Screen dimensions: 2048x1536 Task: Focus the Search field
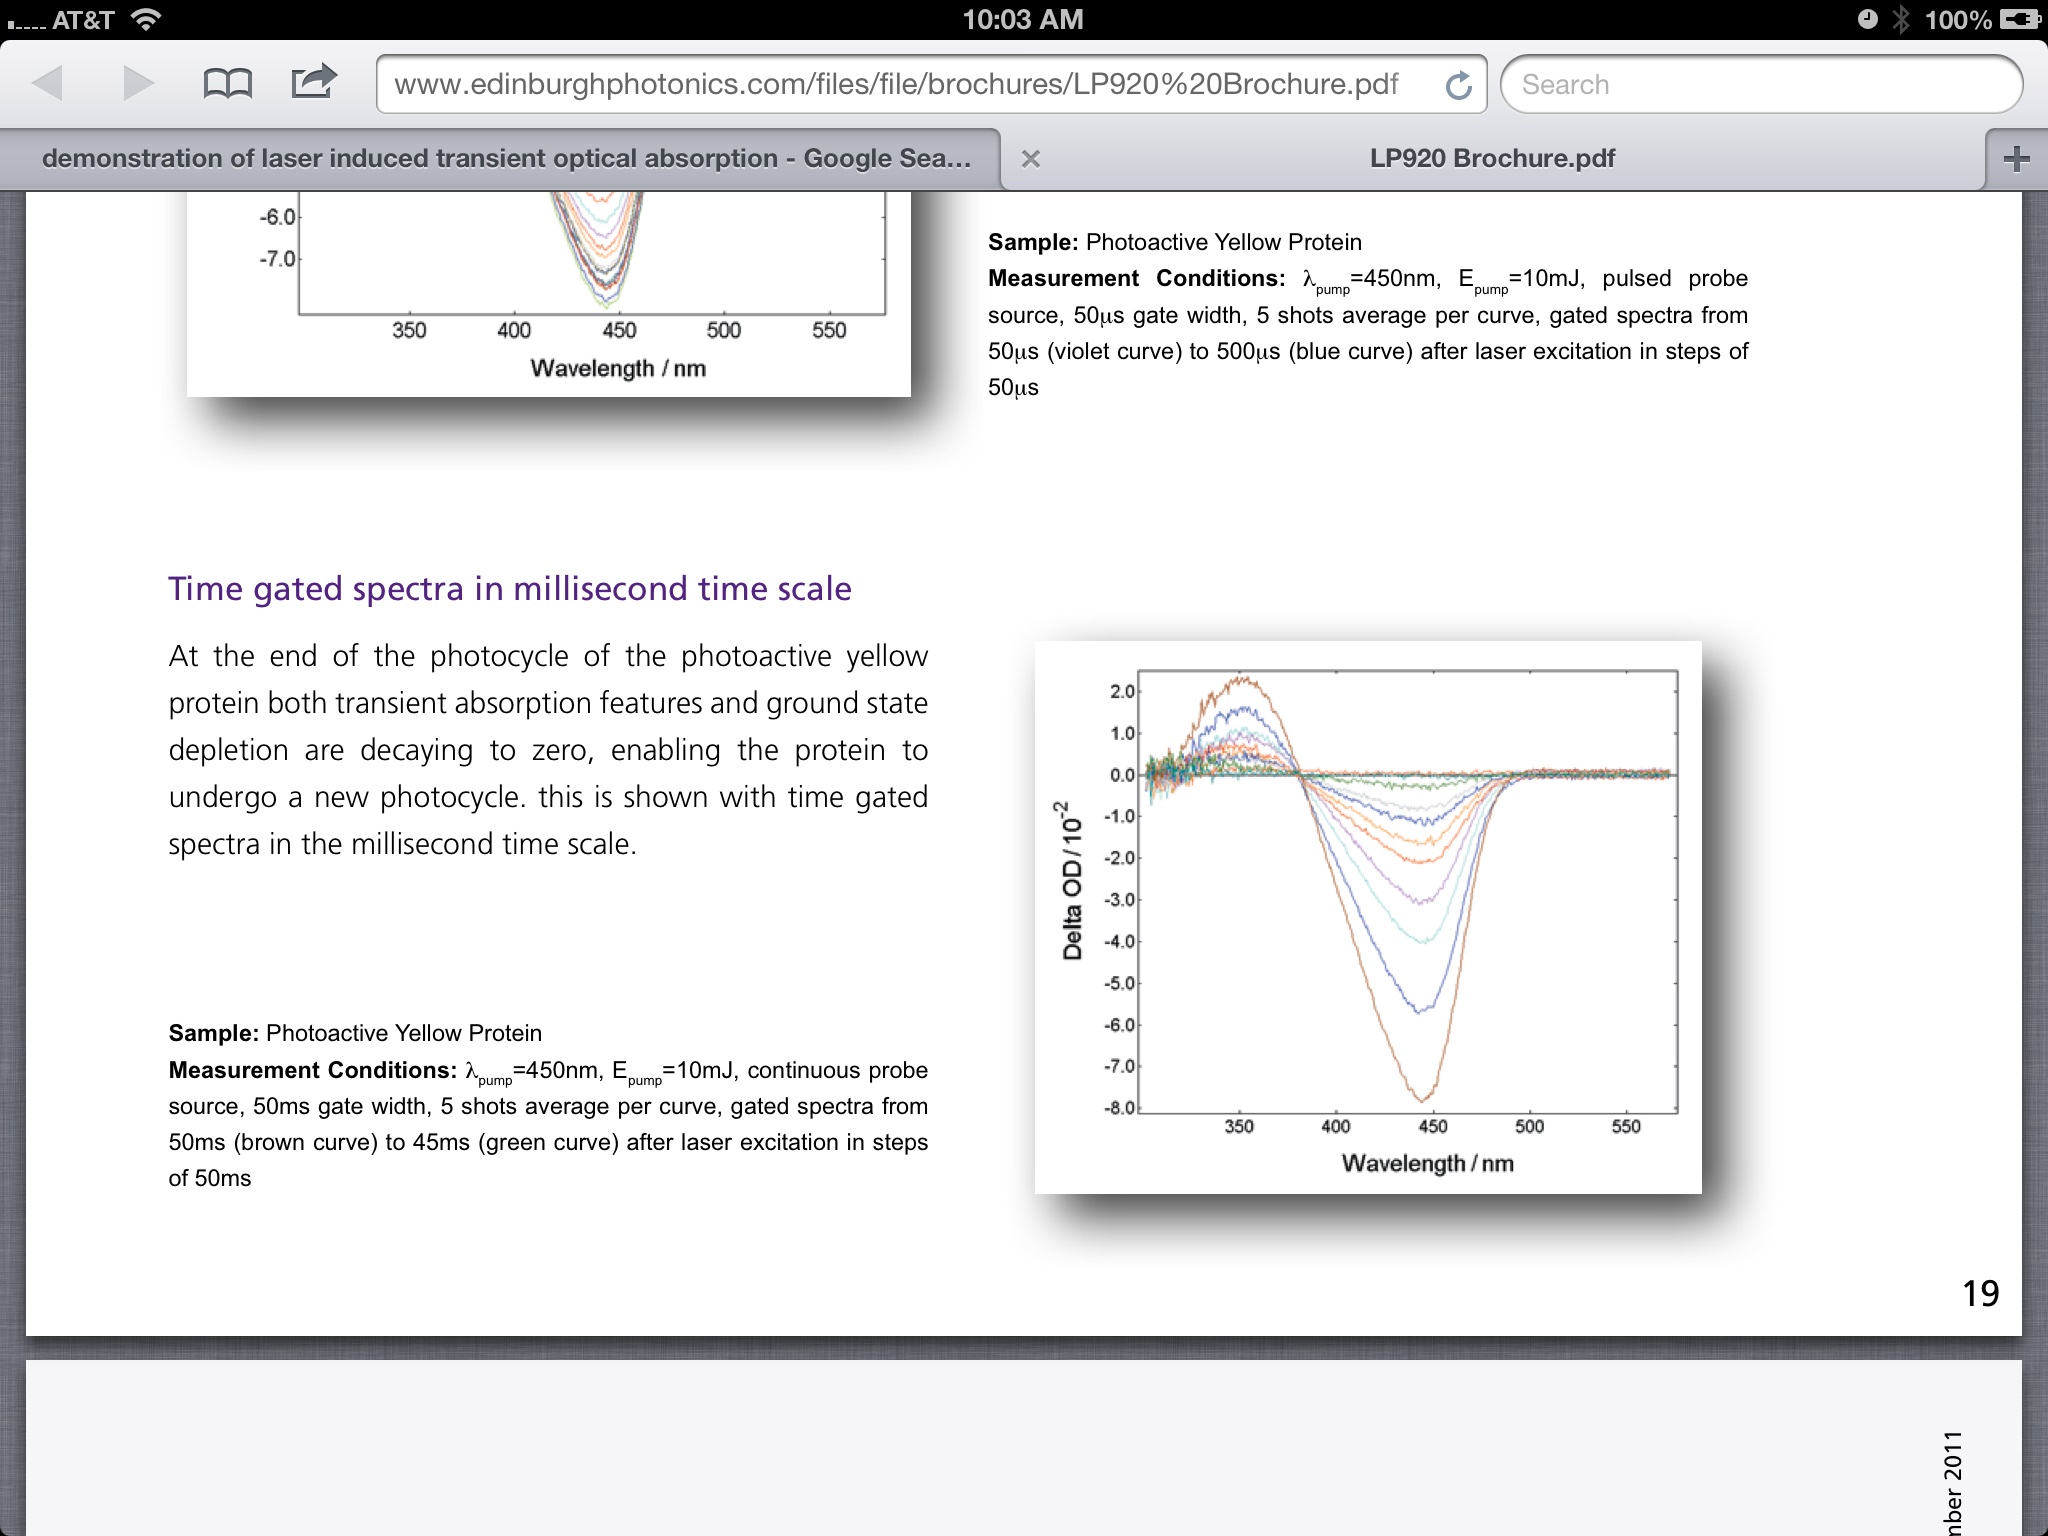click(1760, 85)
